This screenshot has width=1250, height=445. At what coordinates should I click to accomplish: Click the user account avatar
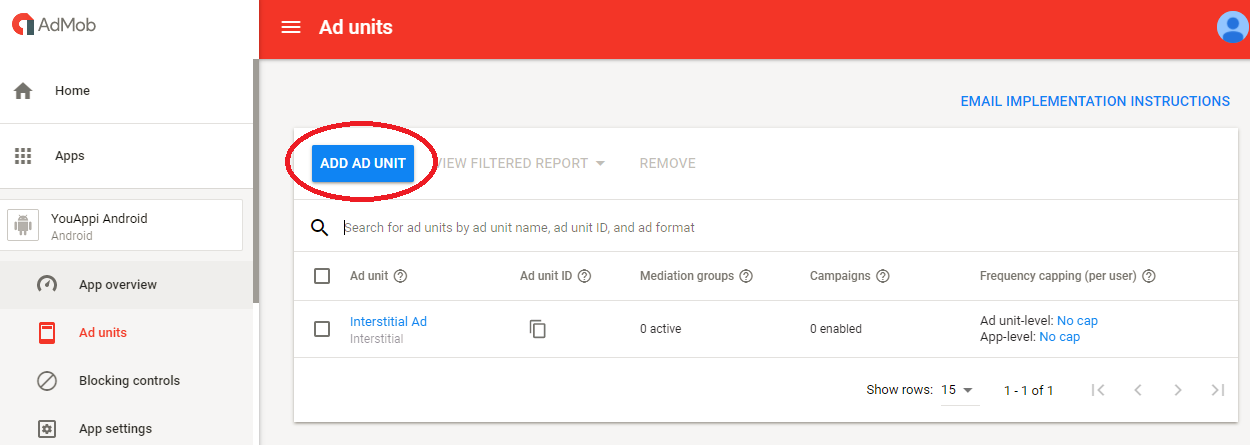(1231, 27)
